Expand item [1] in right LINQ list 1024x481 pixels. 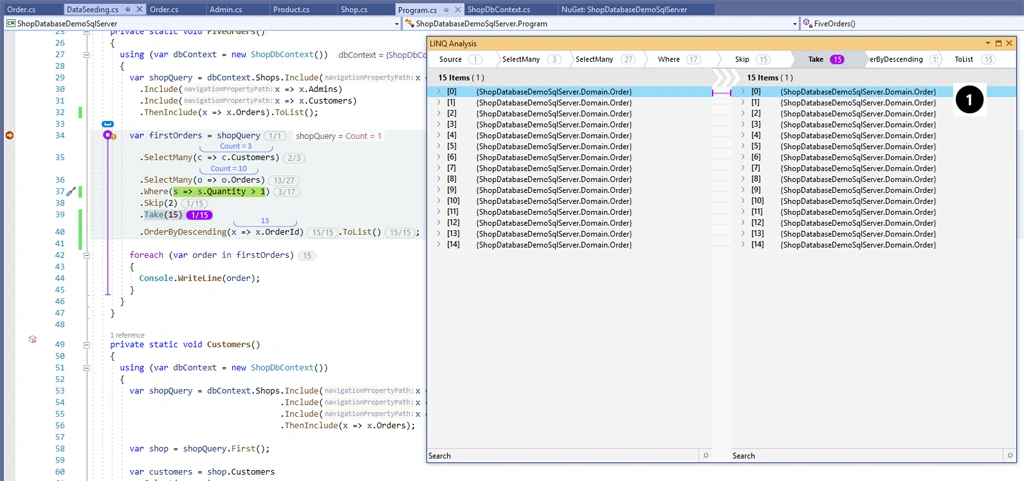coord(743,102)
